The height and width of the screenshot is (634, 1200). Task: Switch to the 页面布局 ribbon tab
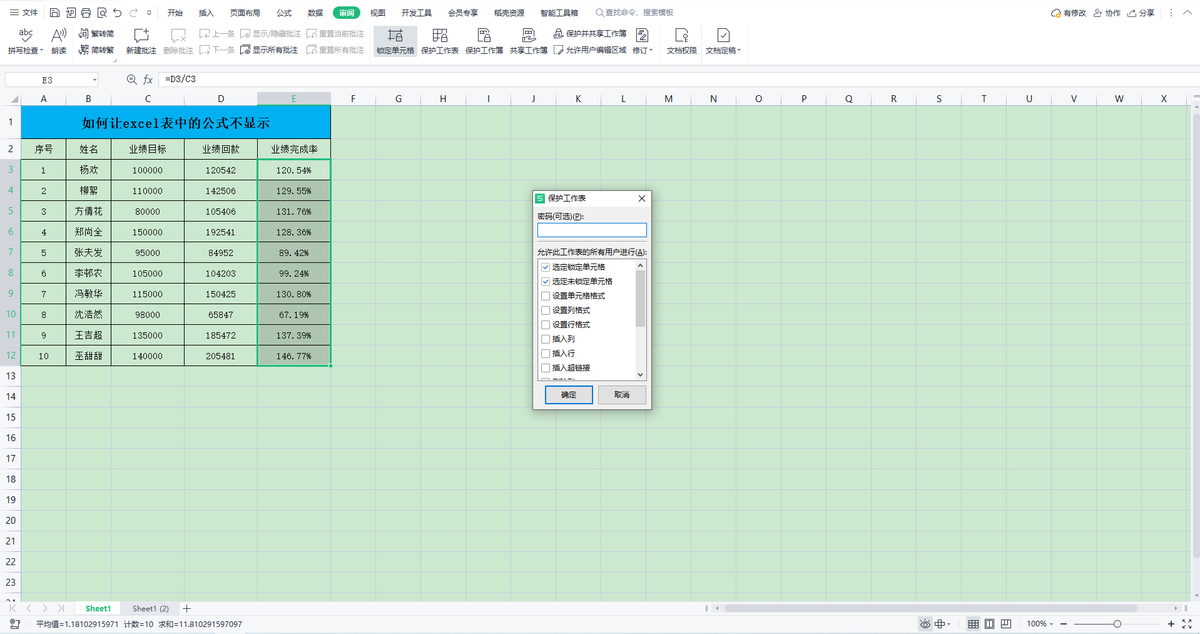245,13
